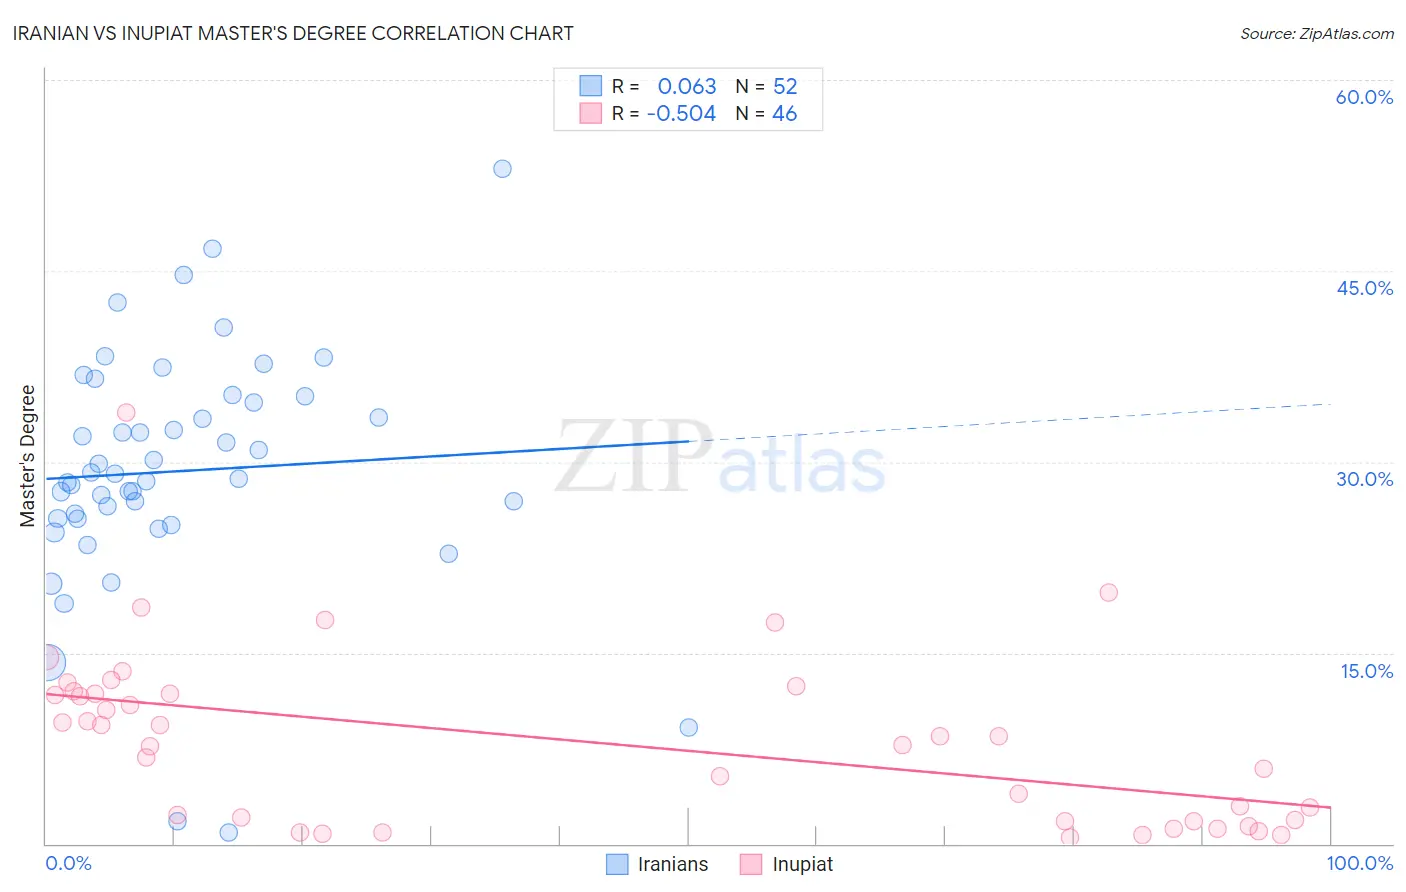Screen dimensions: 1406x892
Task: Toggle the Iranians legend label
Action: pyautogui.click(x=673, y=864)
